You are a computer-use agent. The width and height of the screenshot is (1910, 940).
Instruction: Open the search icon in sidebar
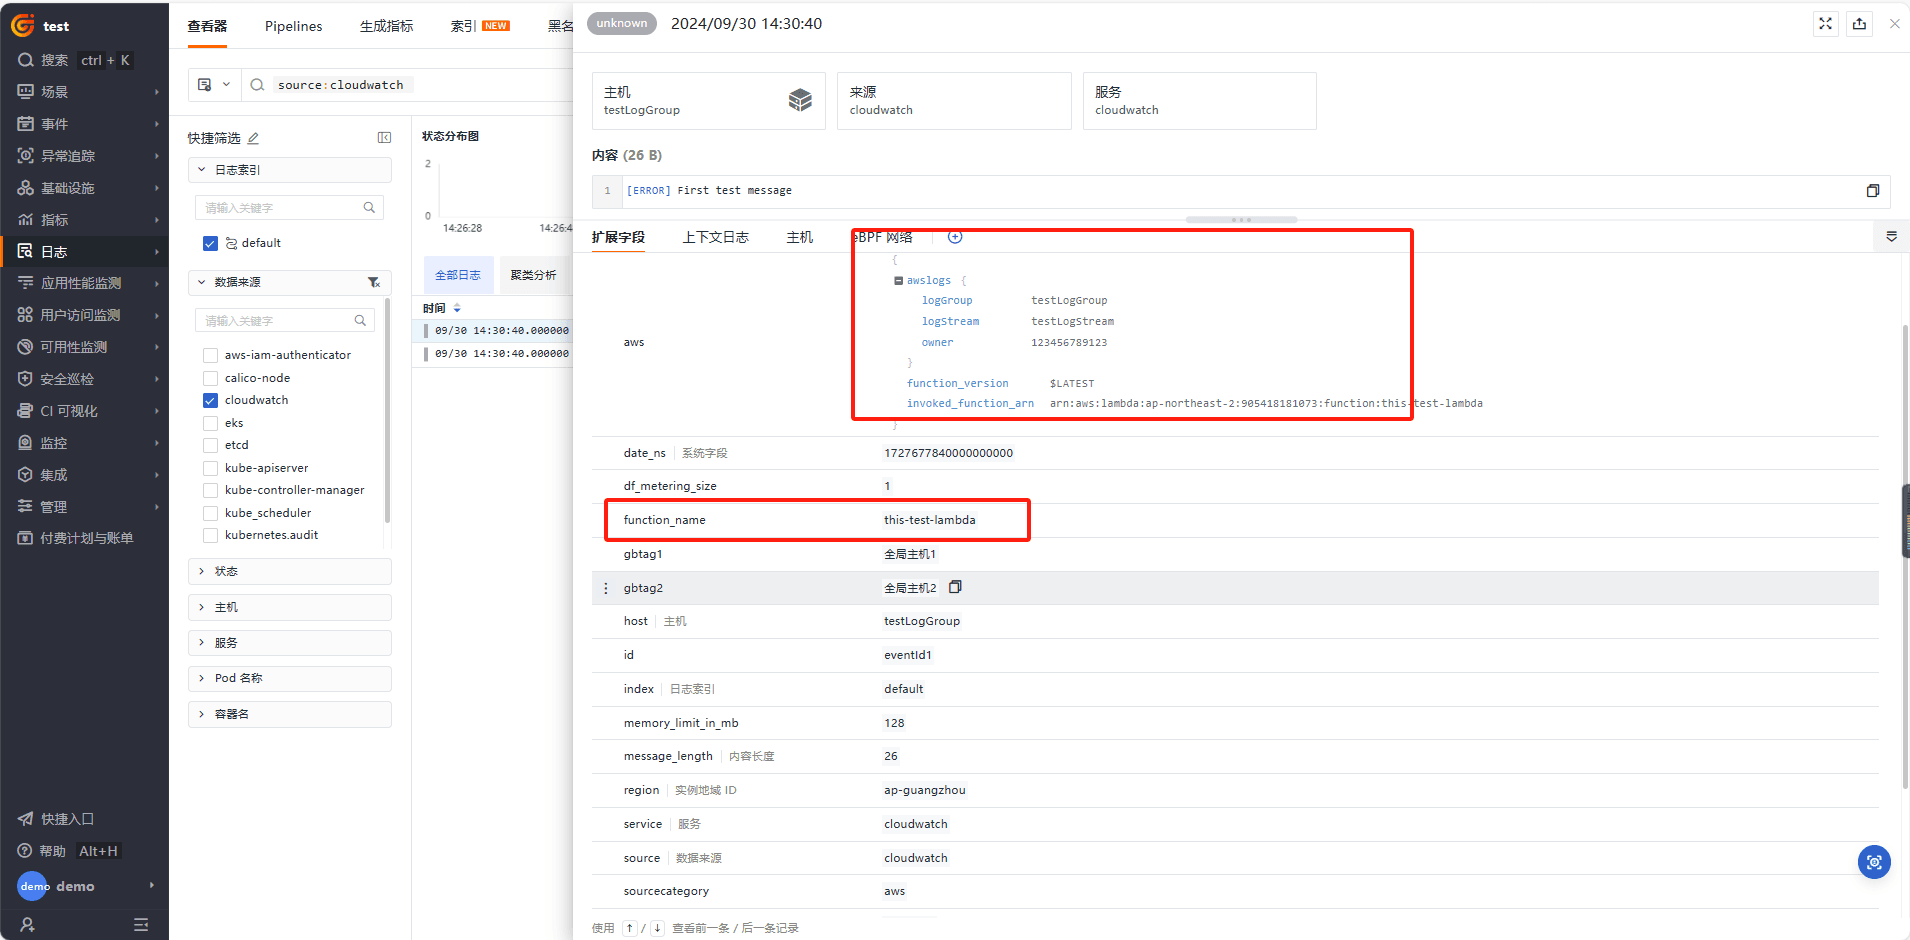click(x=26, y=60)
